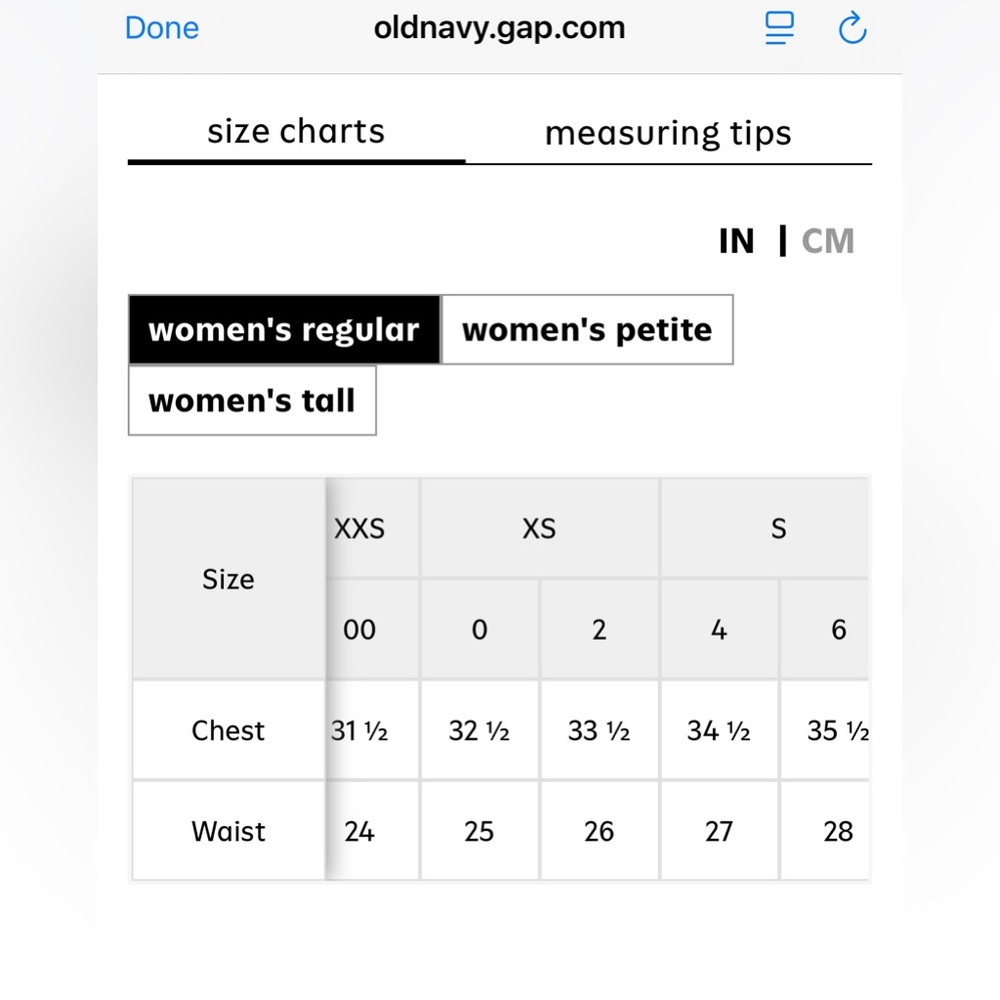Tap chest value 33 ½ cell
1000x1000 pixels.
pos(599,730)
